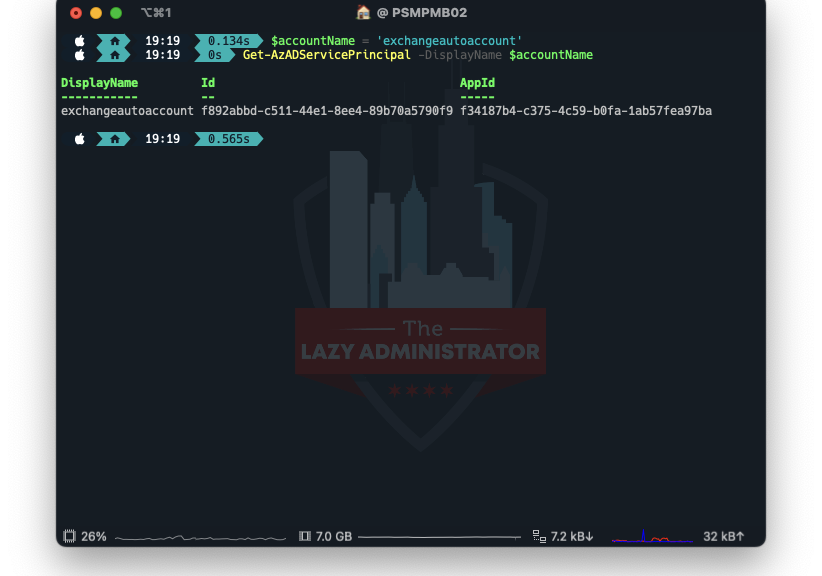This screenshot has width=822, height=576.
Task: Click the 0s execution time segment
Action: click(x=215, y=55)
